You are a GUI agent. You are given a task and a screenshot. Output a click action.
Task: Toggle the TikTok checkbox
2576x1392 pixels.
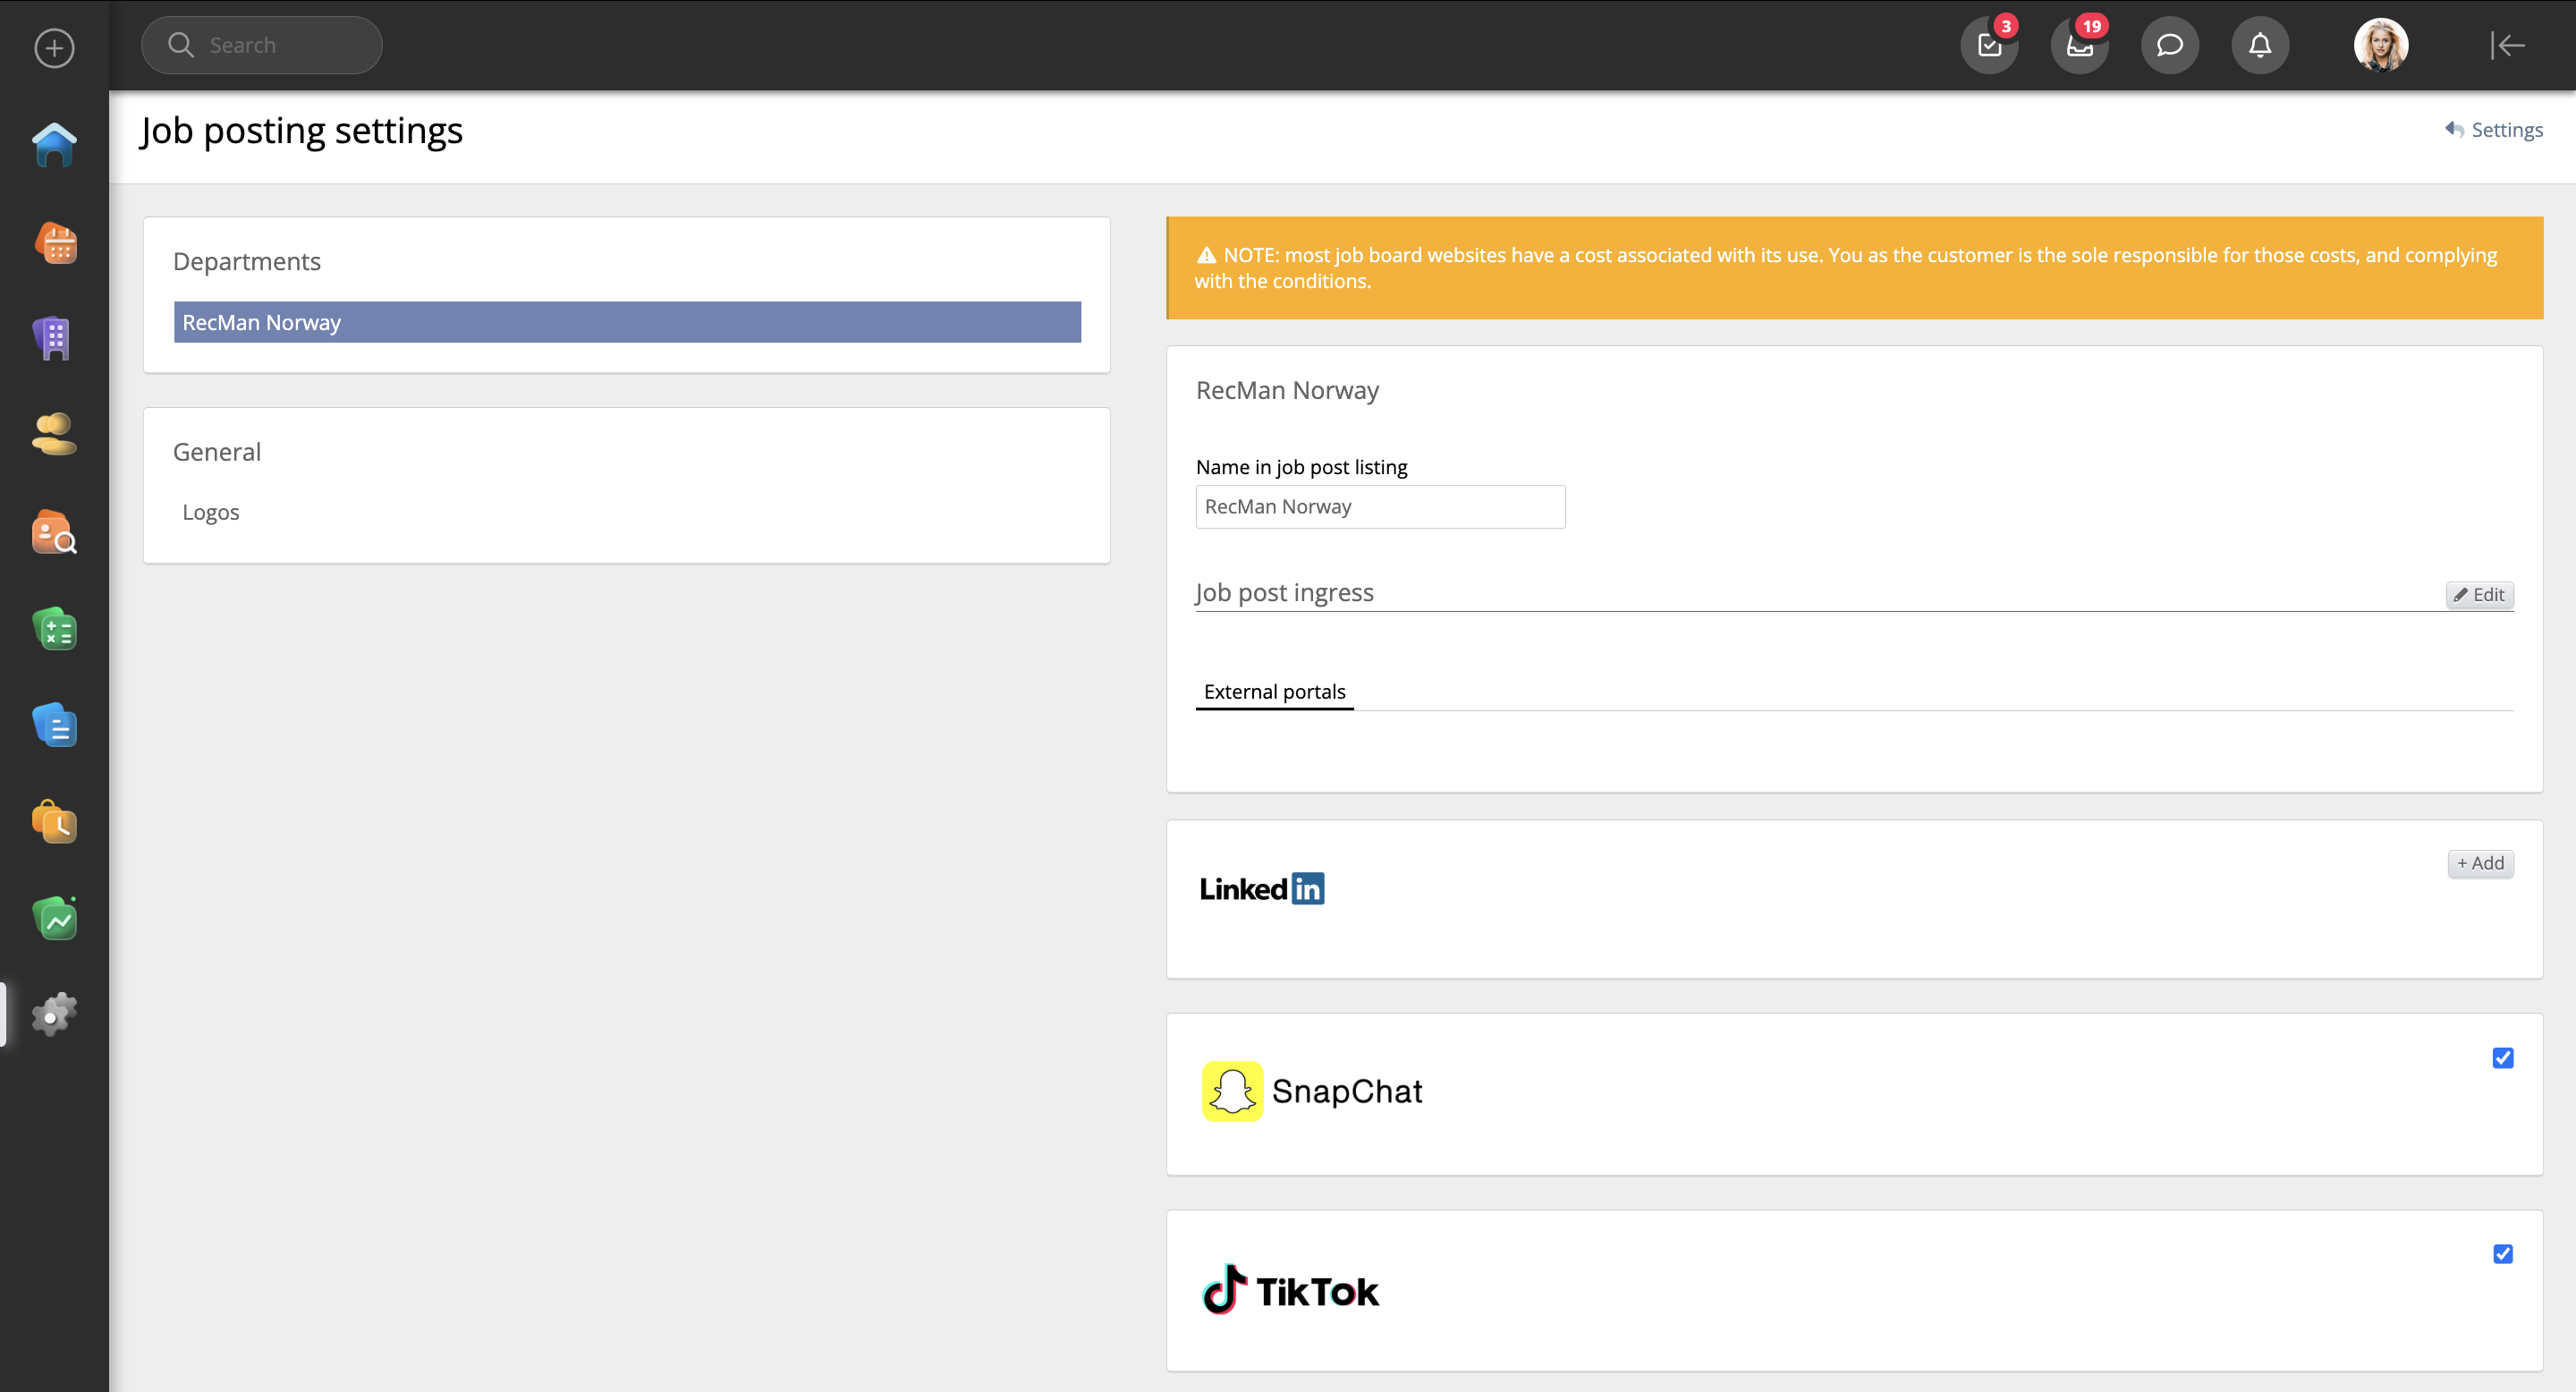2502,1254
